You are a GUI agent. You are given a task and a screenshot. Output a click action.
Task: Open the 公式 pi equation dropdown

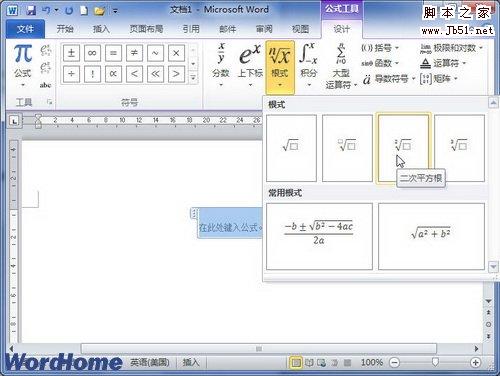(23, 65)
